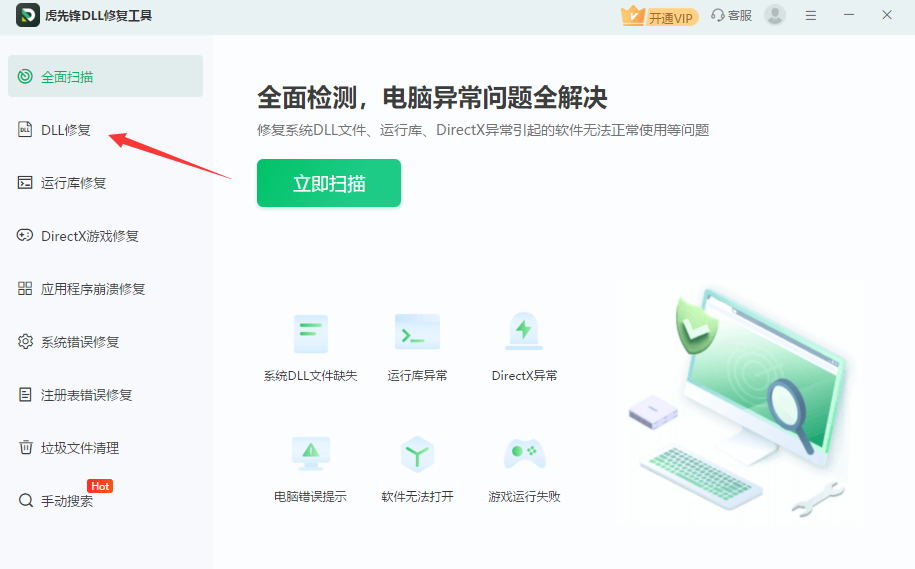Click the VIP crown icon
The height and width of the screenshot is (569, 915).
click(633, 15)
